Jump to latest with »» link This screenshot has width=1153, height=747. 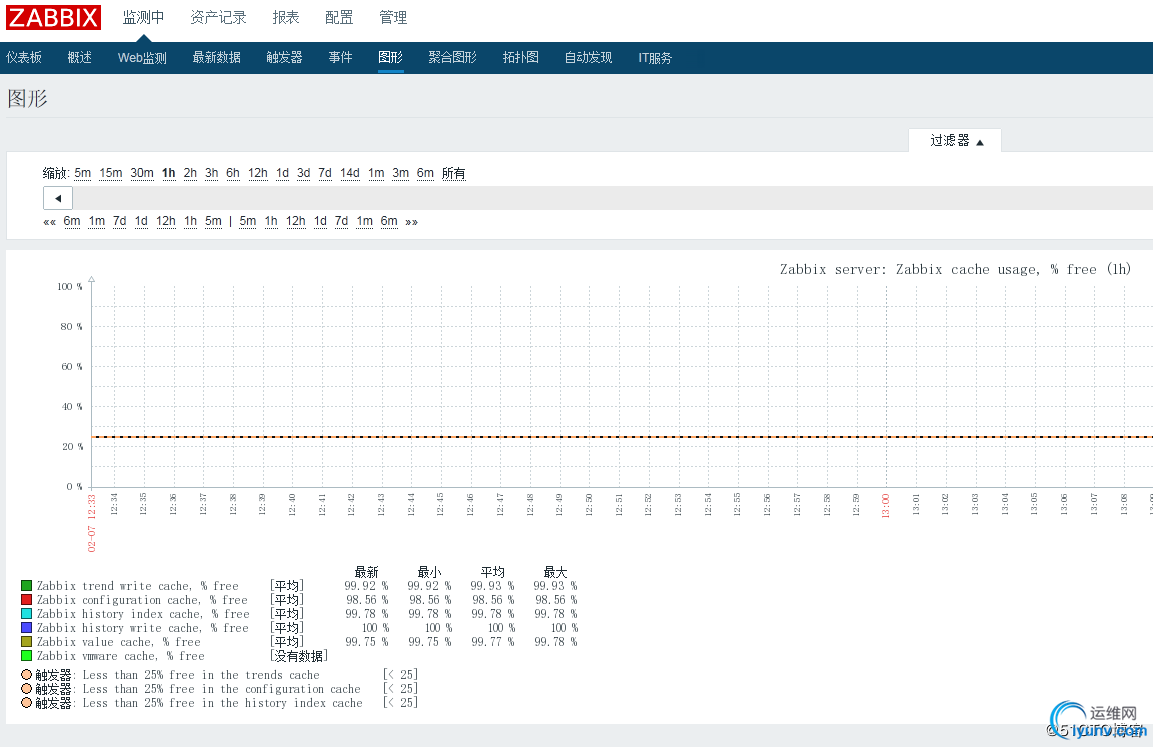(x=412, y=222)
